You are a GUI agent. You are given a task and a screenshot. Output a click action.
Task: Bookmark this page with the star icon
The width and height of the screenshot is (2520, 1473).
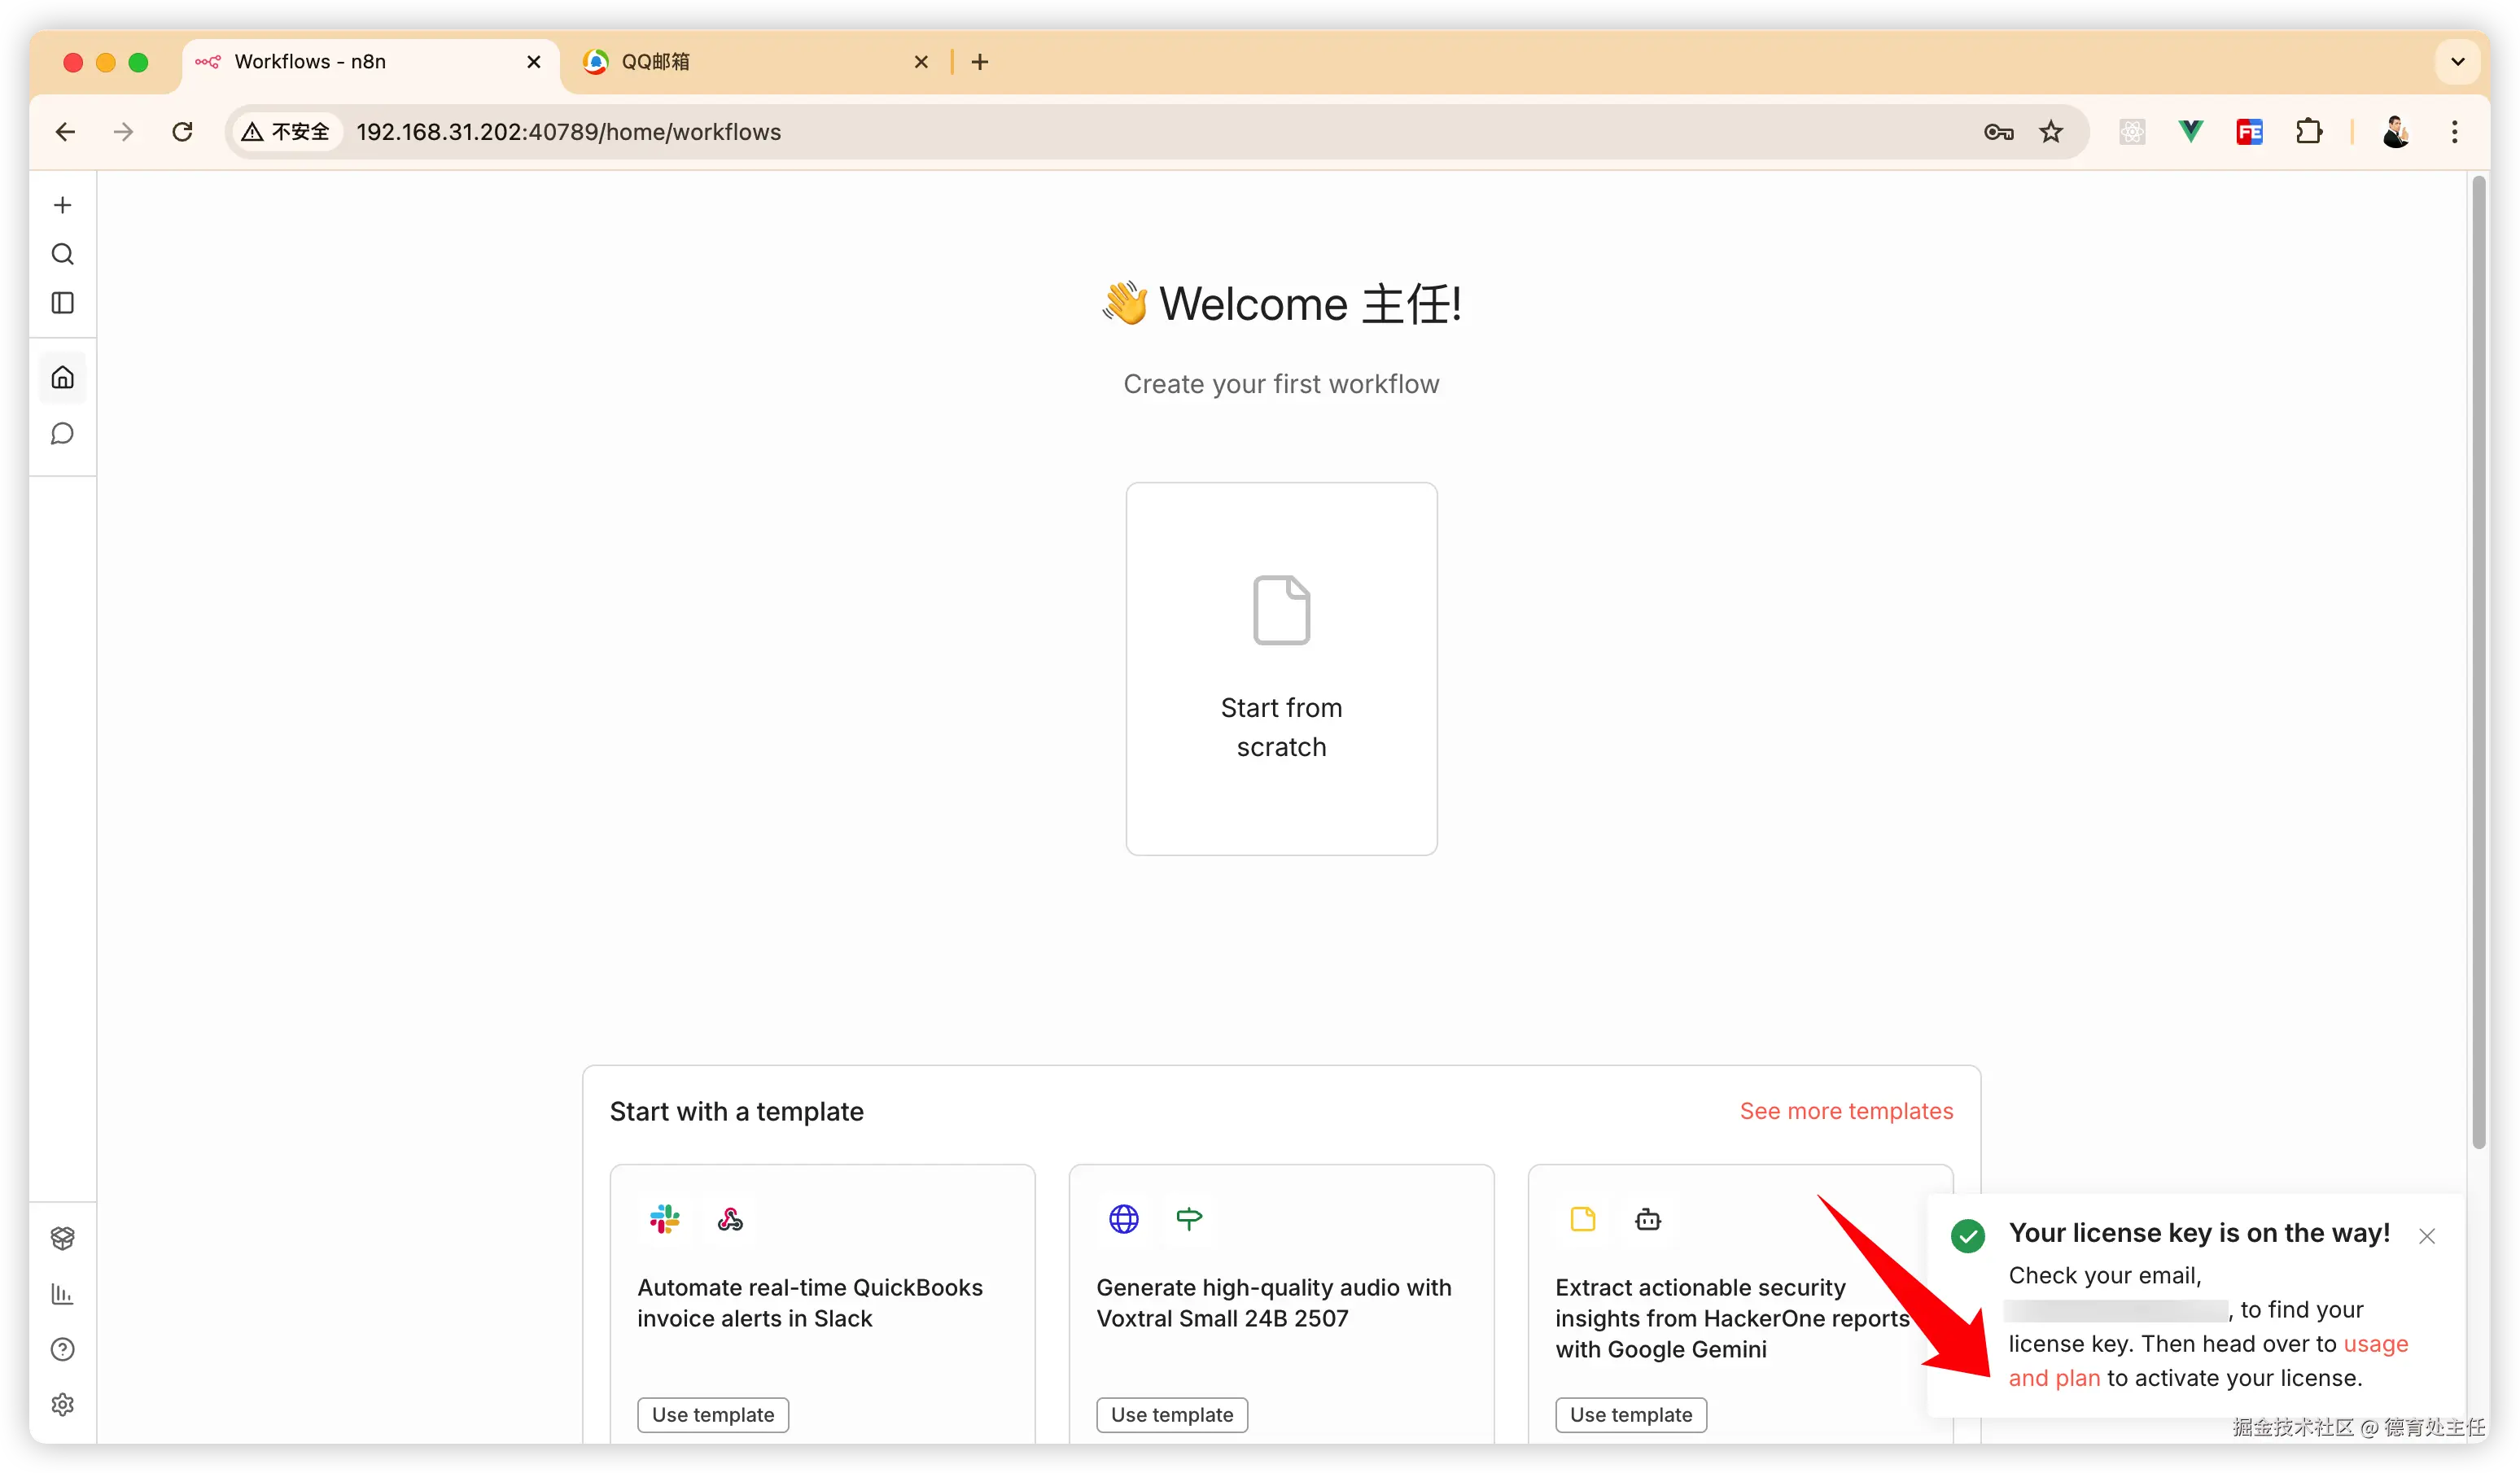pos(2051,132)
